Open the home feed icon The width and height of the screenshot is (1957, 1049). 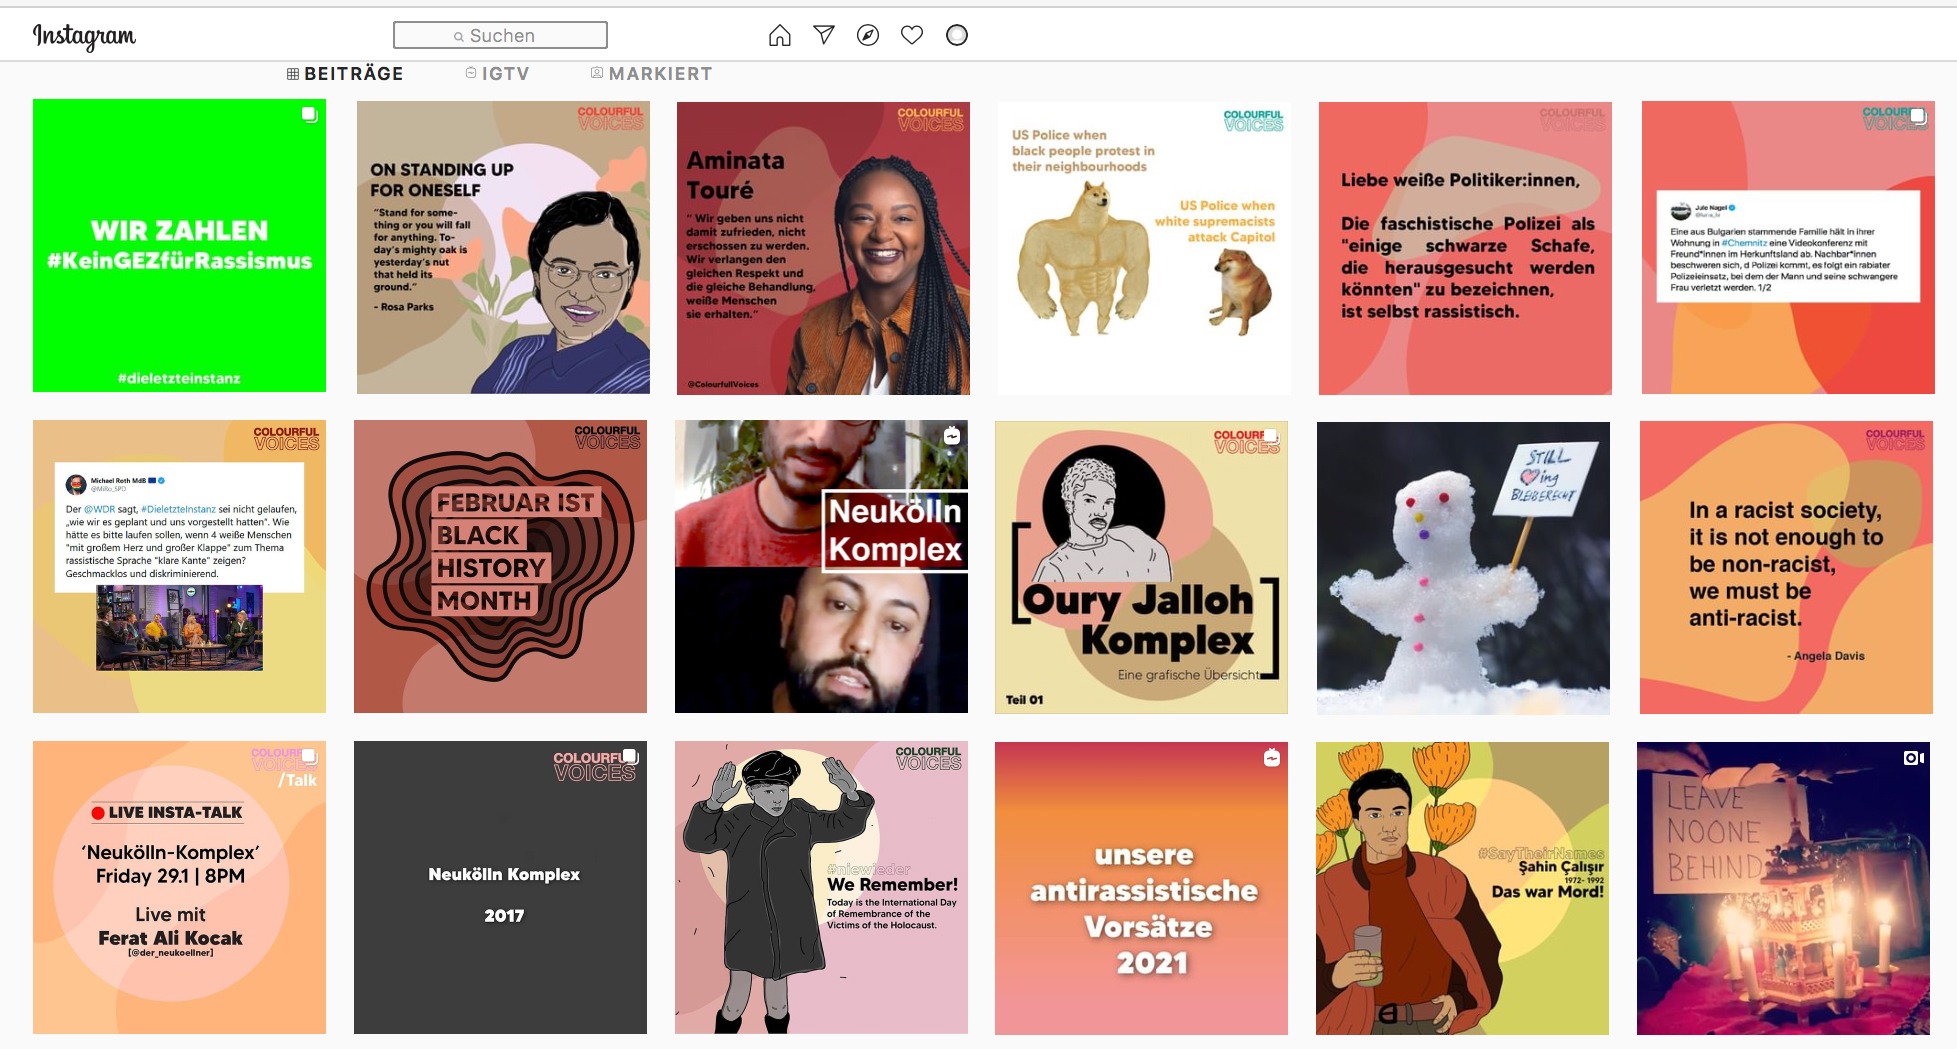coord(780,36)
